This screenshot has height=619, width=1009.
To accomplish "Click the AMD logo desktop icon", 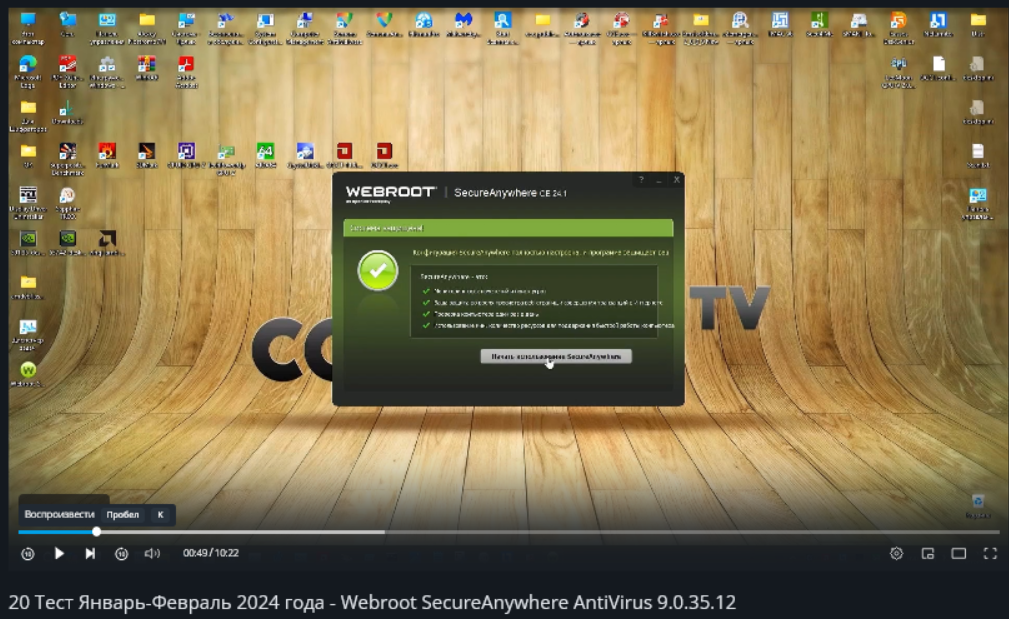I will pos(107,239).
